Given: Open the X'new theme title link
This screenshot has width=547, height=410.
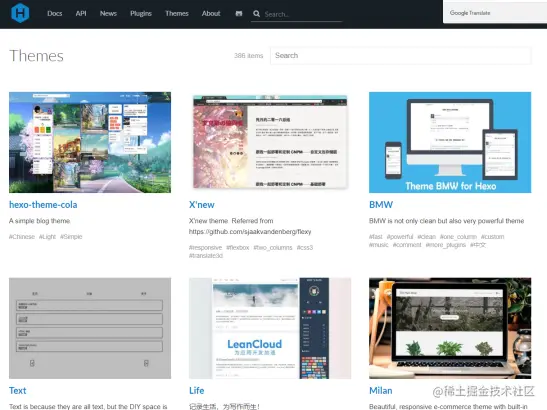Looking at the screenshot, I should pyautogui.click(x=202, y=205).
